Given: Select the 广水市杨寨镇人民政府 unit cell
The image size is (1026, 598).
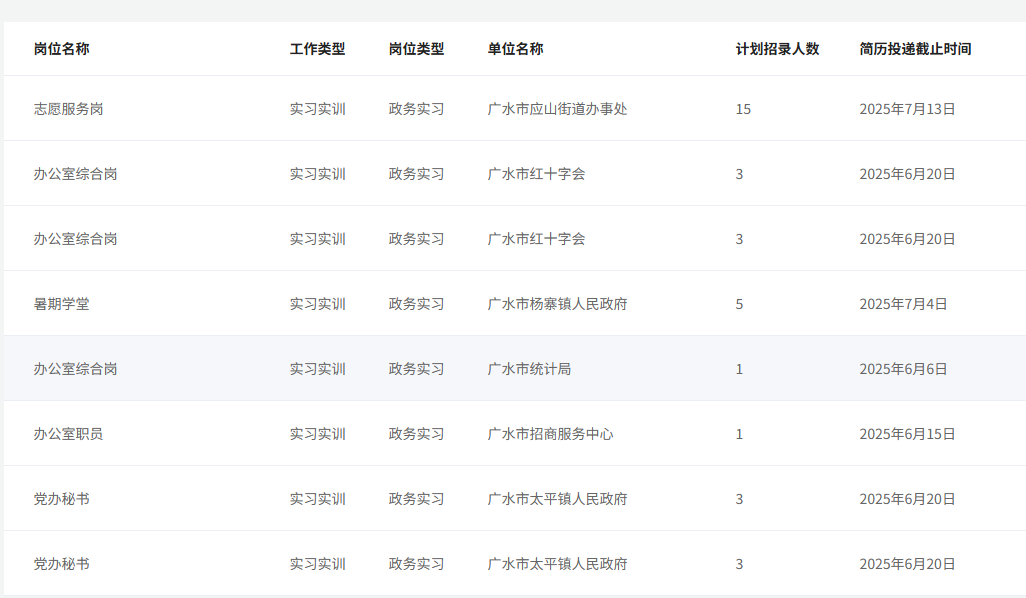Looking at the screenshot, I should click(x=557, y=304).
